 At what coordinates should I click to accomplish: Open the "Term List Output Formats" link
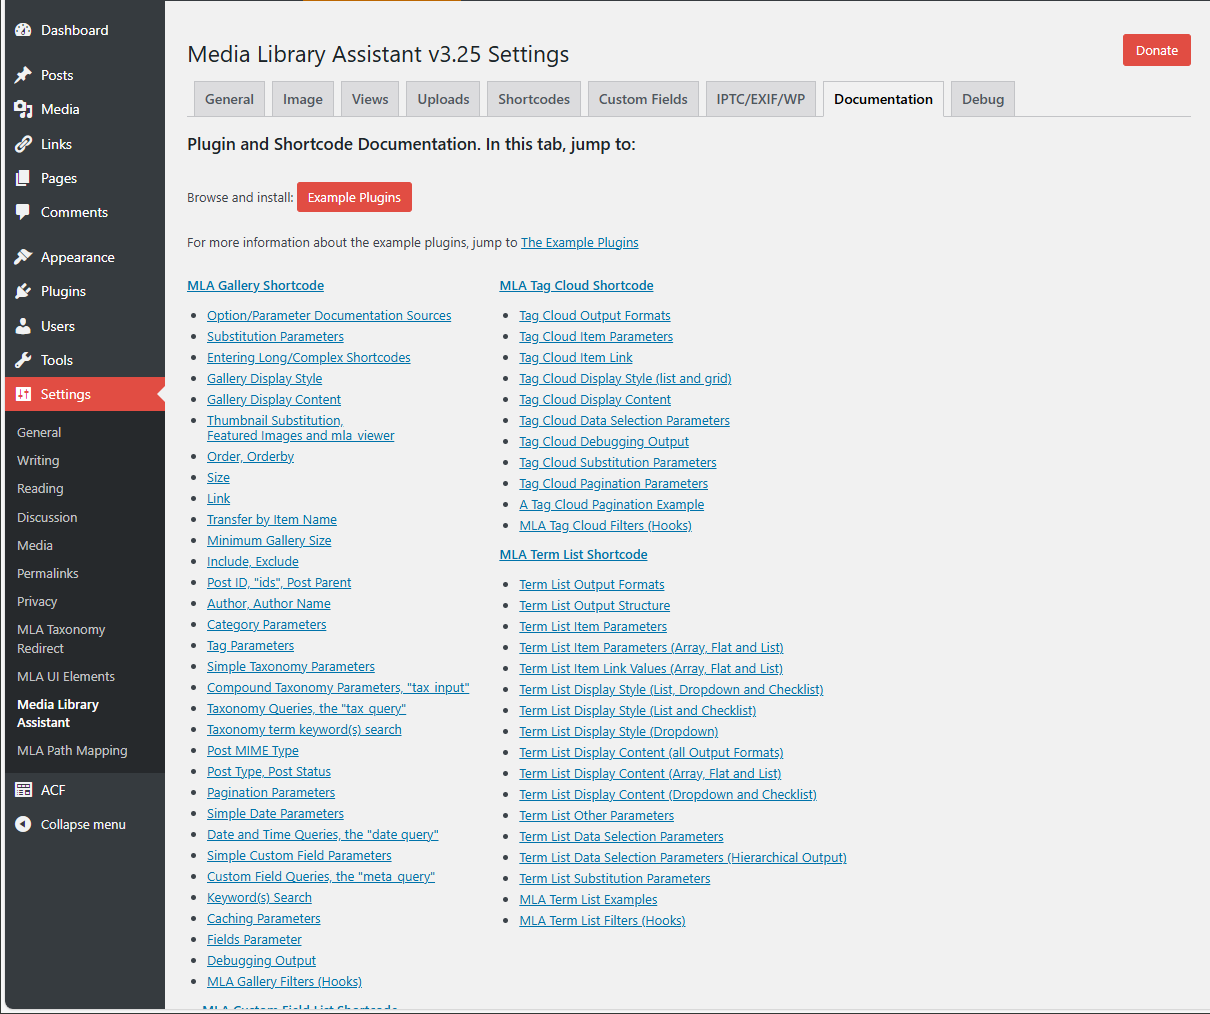click(591, 584)
